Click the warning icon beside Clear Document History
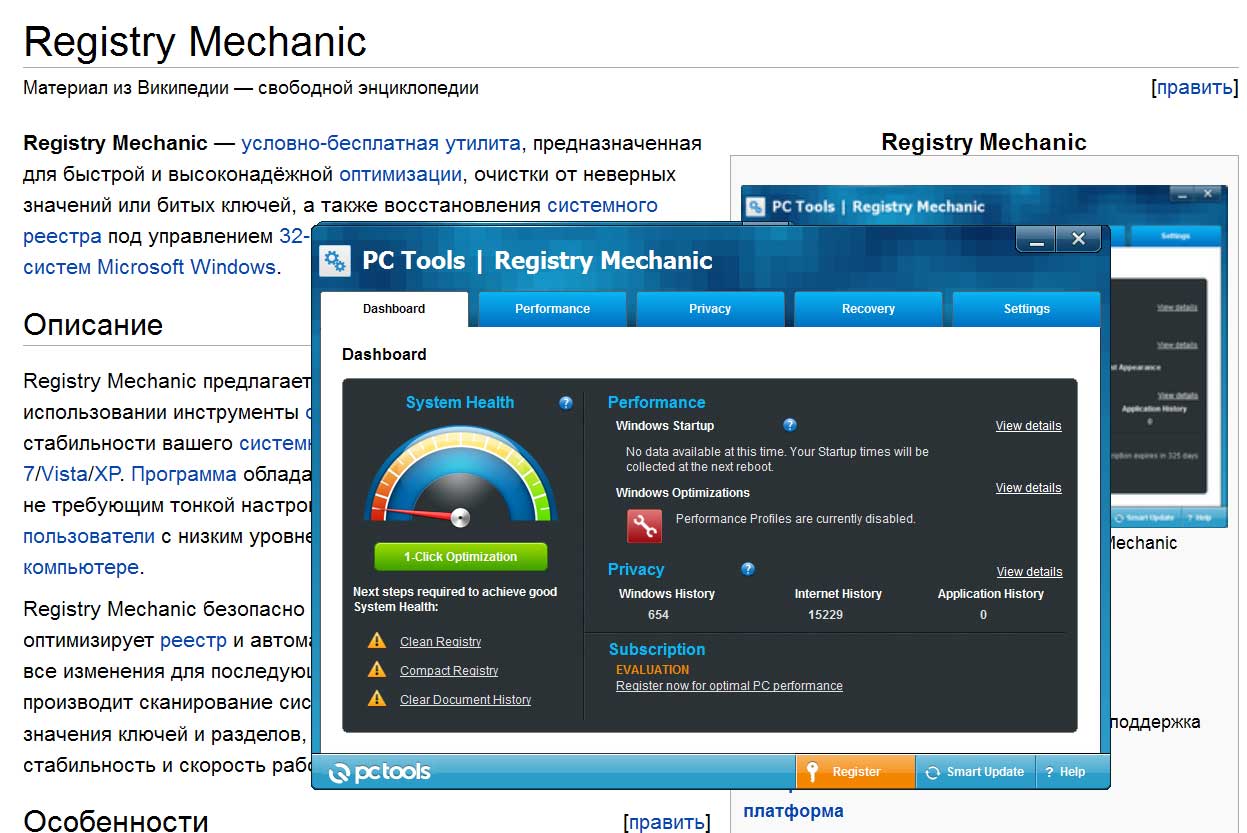Viewport: 1247px width, 833px height. pyautogui.click(x=377, y=698)
